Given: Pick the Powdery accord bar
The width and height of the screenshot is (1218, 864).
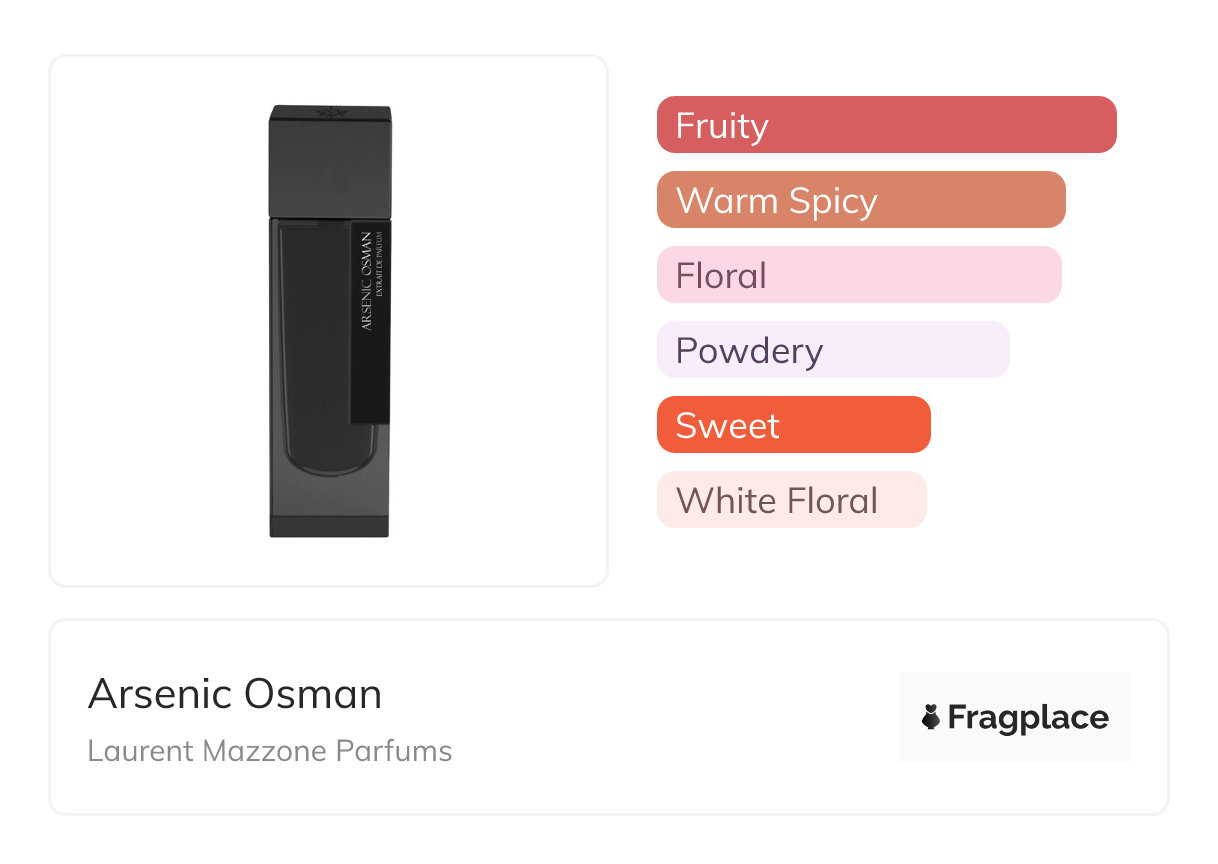Looking at the screenshot, I should (832, 350).
